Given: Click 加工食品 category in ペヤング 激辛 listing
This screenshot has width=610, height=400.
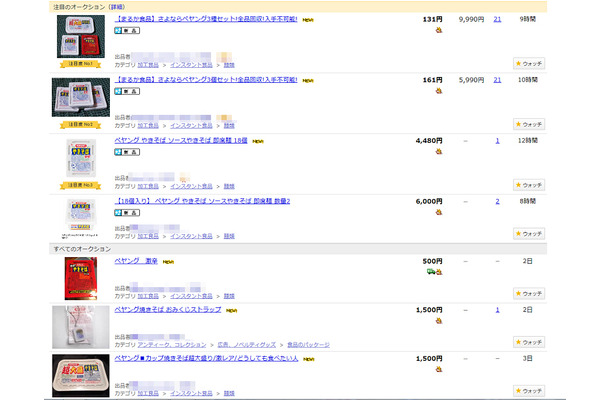Looking at the screenshot, I should coord(148,296).
